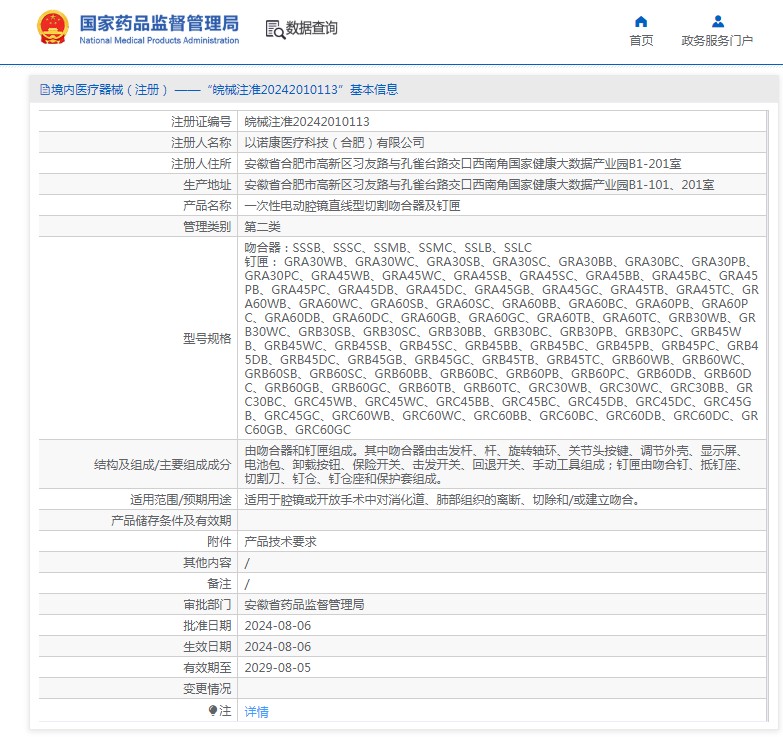Click the 注册人住所 address value
783x737 pixels.
(x=462, y=164)
